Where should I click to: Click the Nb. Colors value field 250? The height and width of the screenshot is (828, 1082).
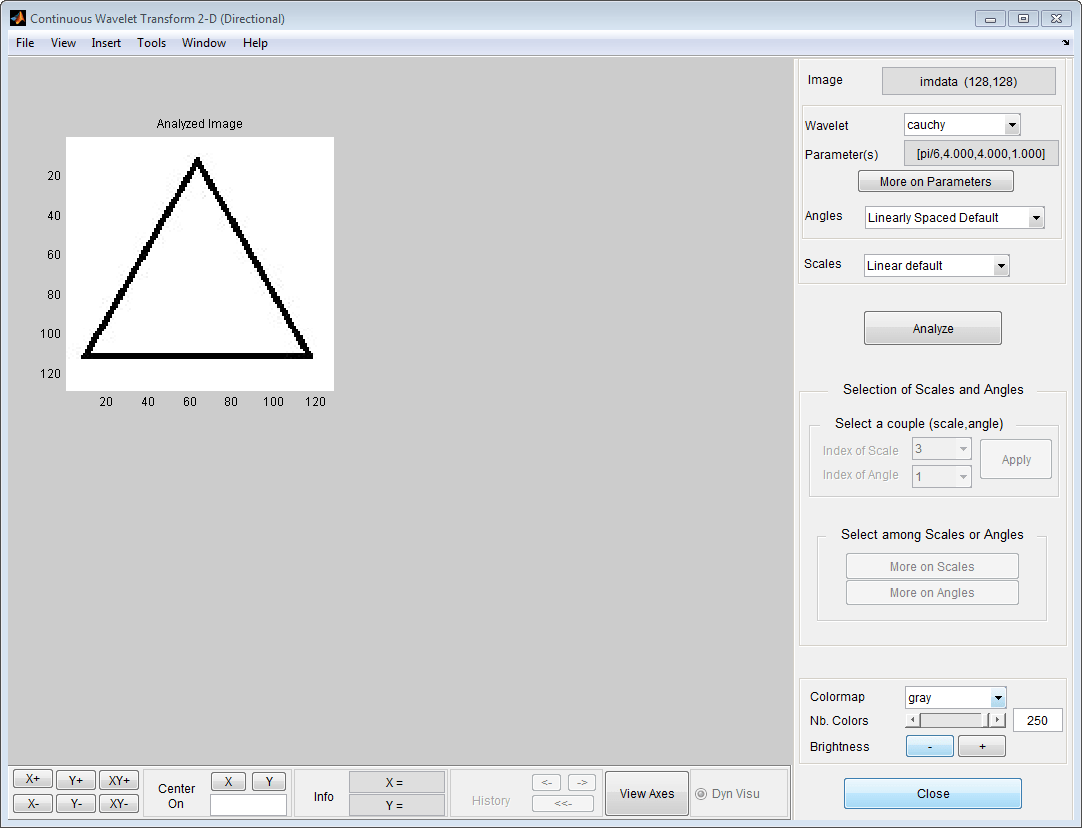(x=1037, y=720)
